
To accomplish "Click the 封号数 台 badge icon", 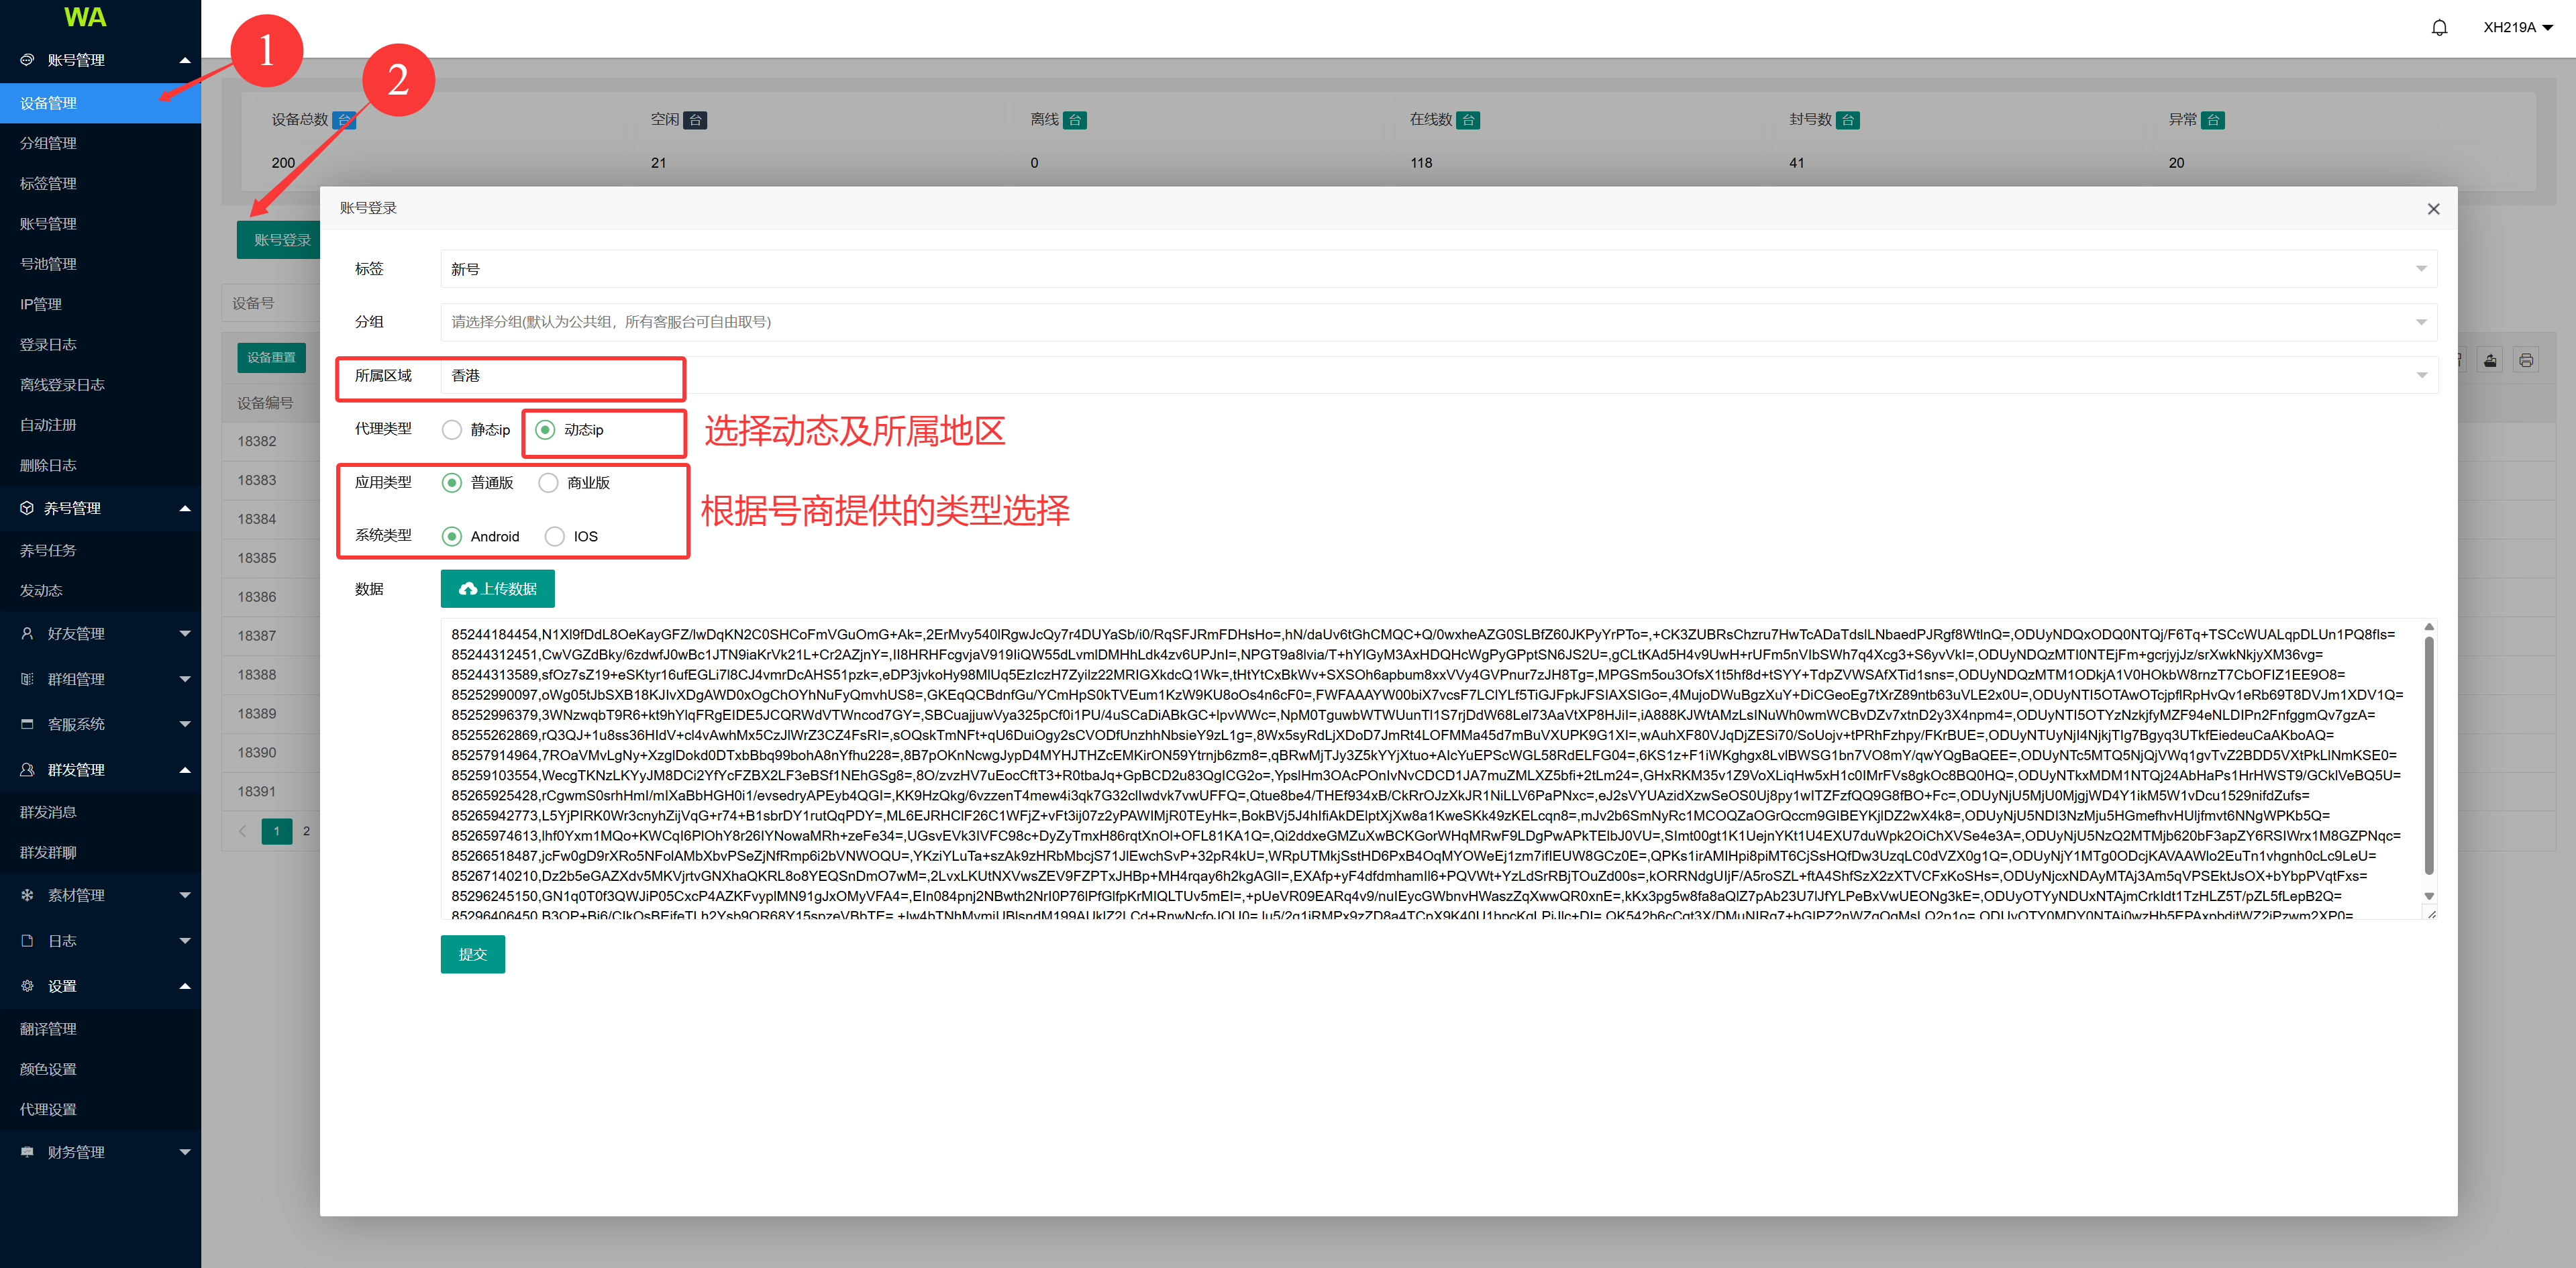I will tap(1848, 120).
